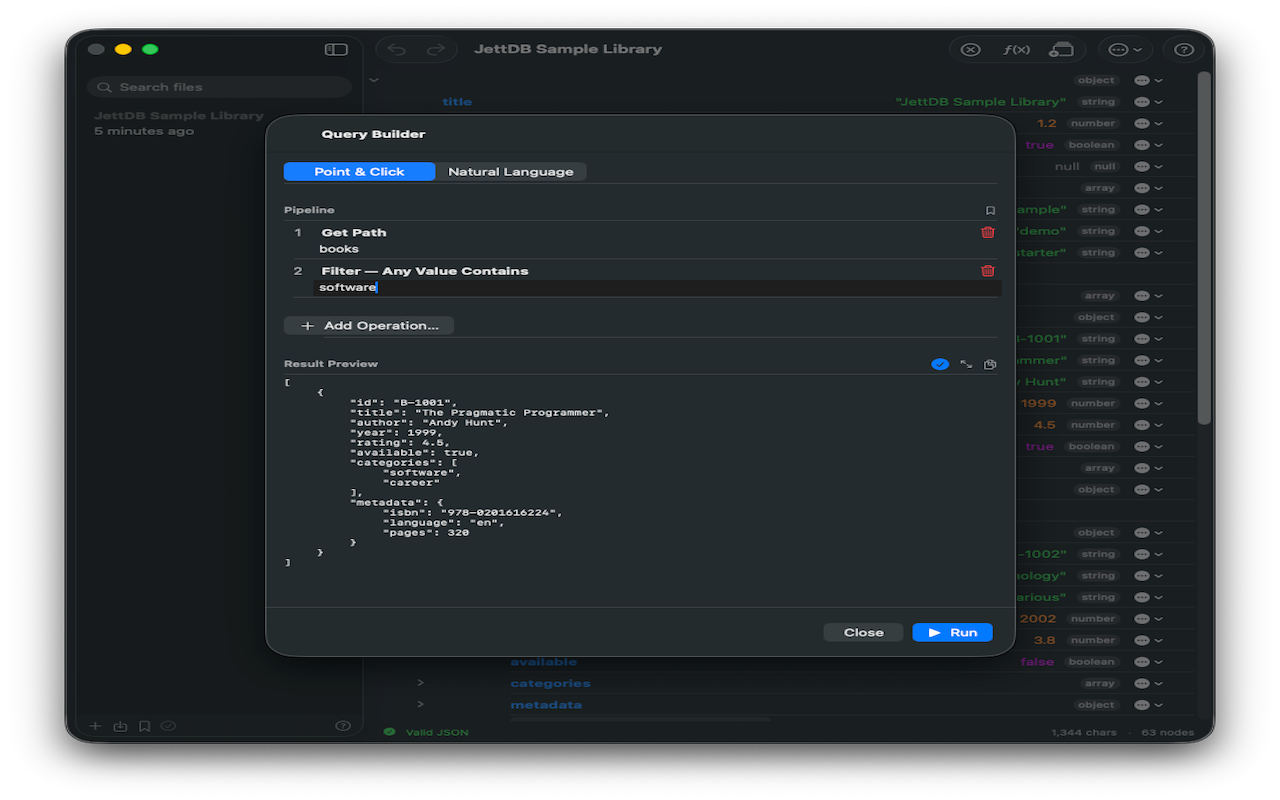This screenshot has width=1280, height=800.
Task: Select the 'title' key in tree
Action: (x=457, y=102)
